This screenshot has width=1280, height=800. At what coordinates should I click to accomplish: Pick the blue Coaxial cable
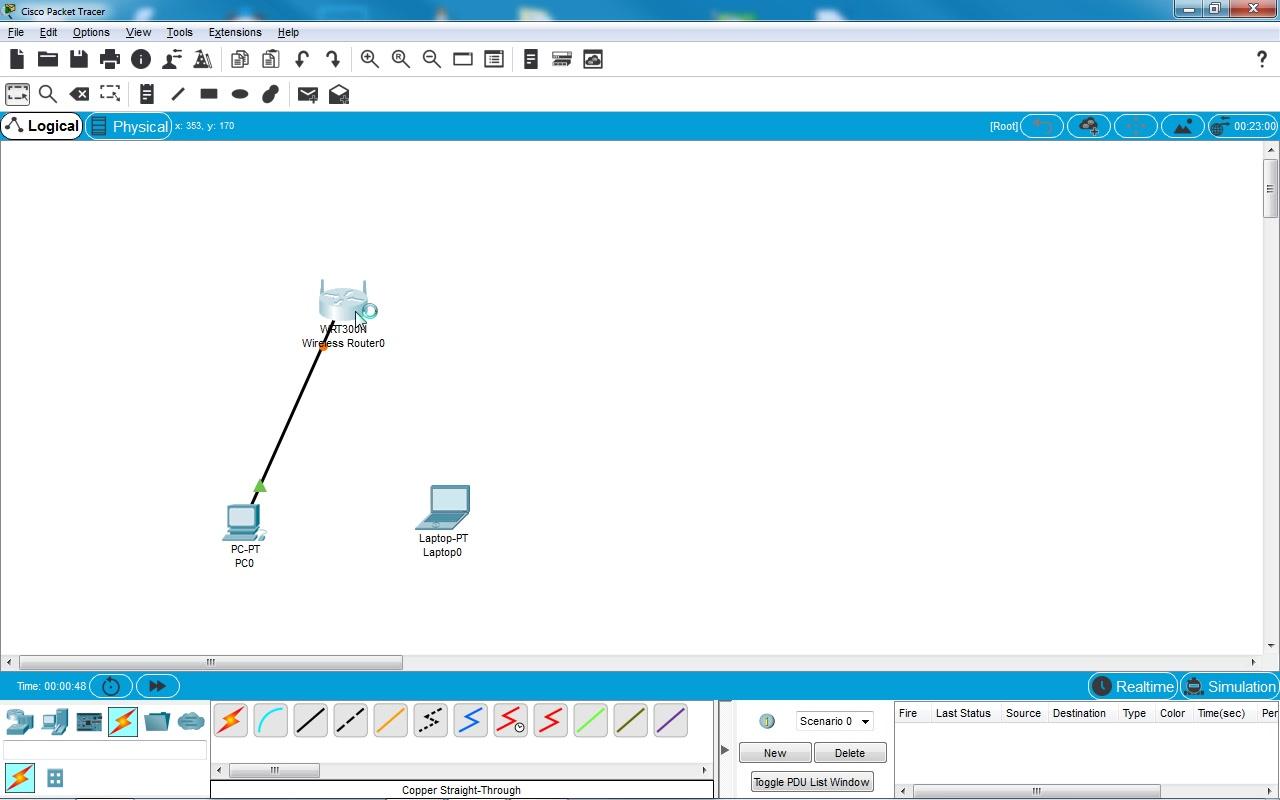pyautogui.click(x=470, y=720)
